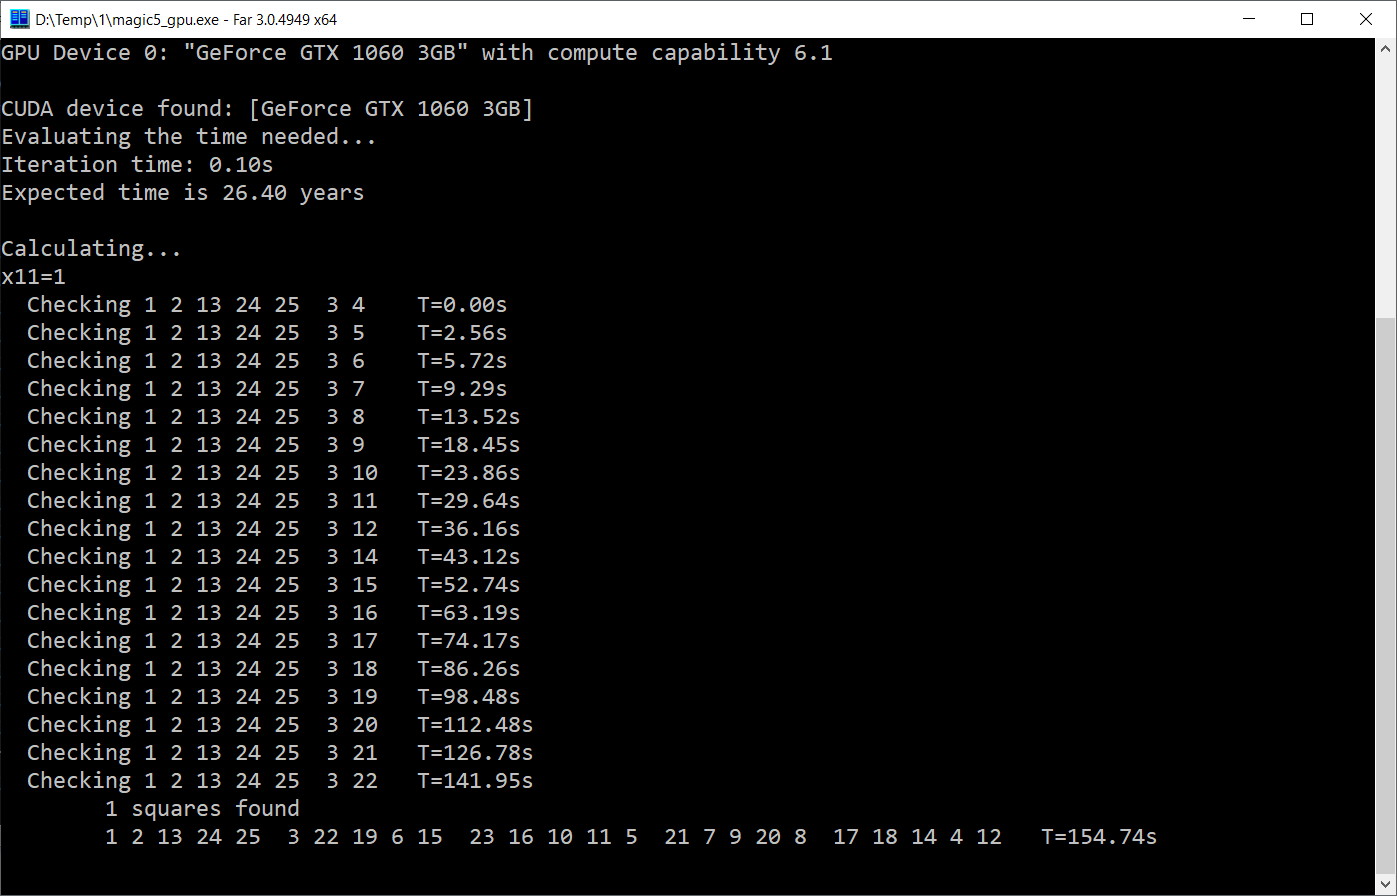The image size is (1397, 896).
Task: Click the Checking row with T=74.17s
Action: tap(274, 641)
